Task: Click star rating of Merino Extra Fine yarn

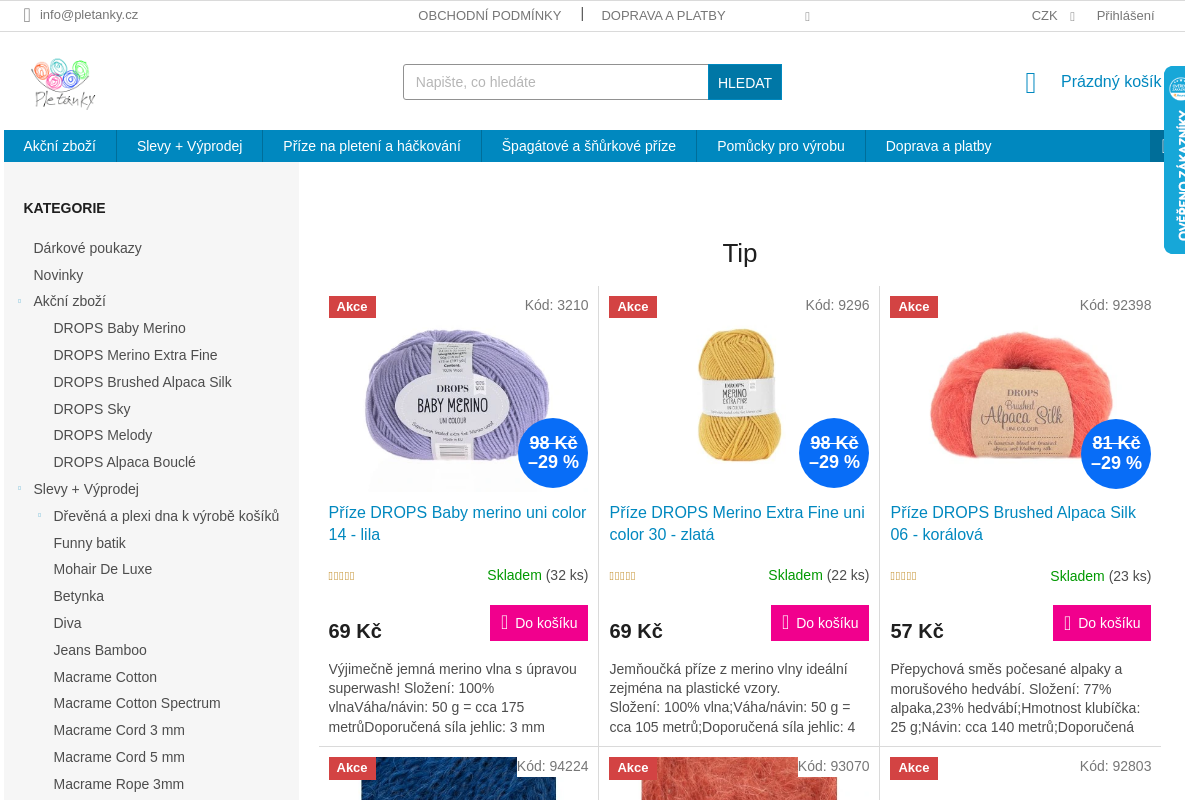Action: (x=623, y=577)
